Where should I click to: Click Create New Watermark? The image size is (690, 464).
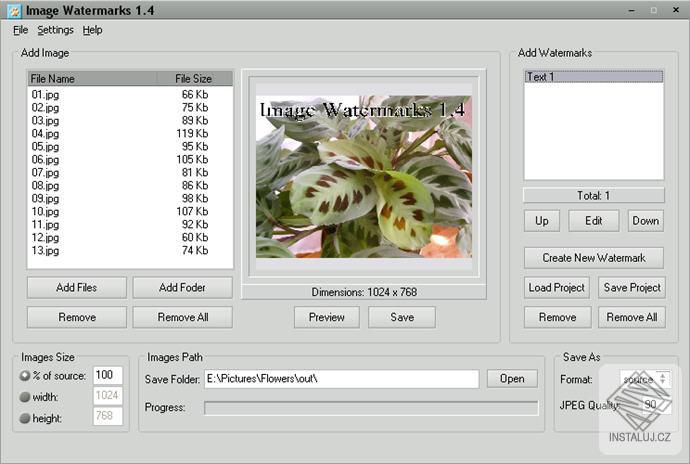[x=594, y=258]
